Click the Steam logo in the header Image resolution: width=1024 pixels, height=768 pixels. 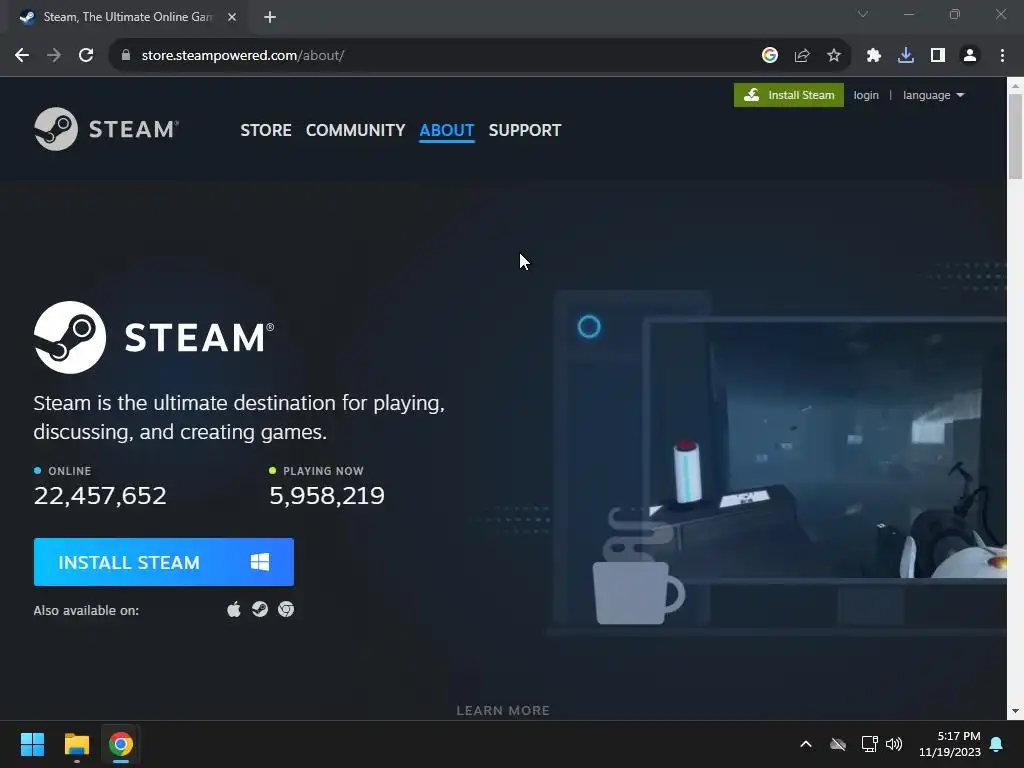pyautogui.click(x=106, y=129)
